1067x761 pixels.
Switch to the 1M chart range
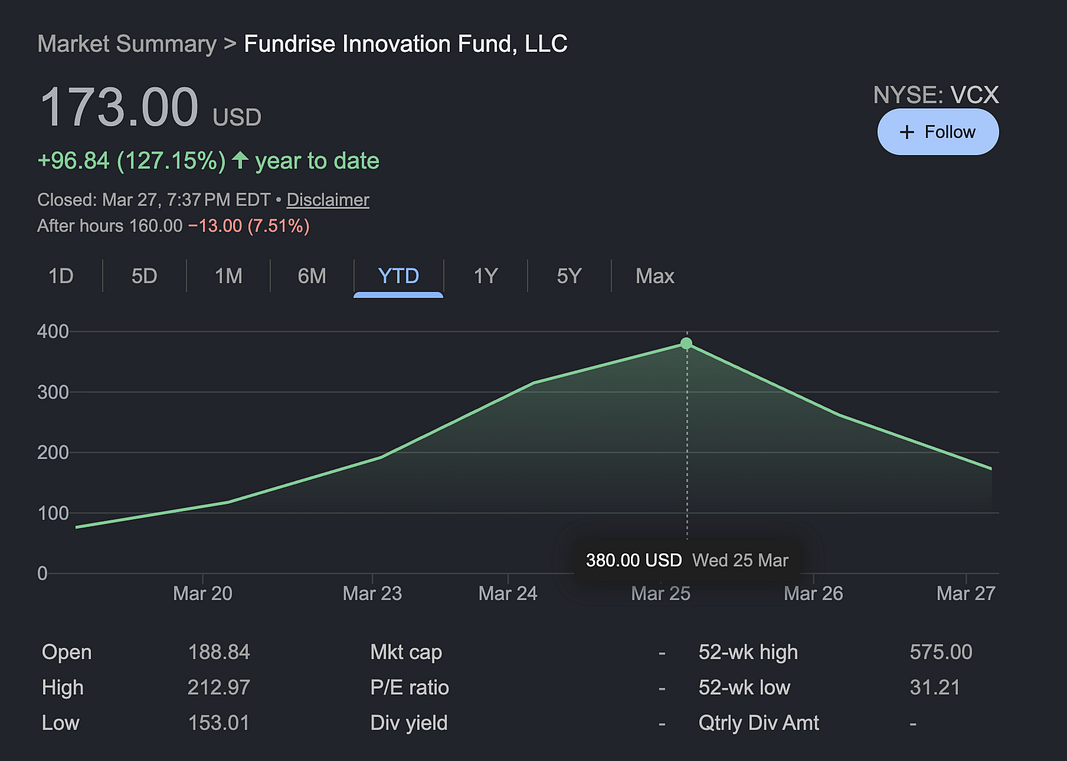tap(229, 276)
